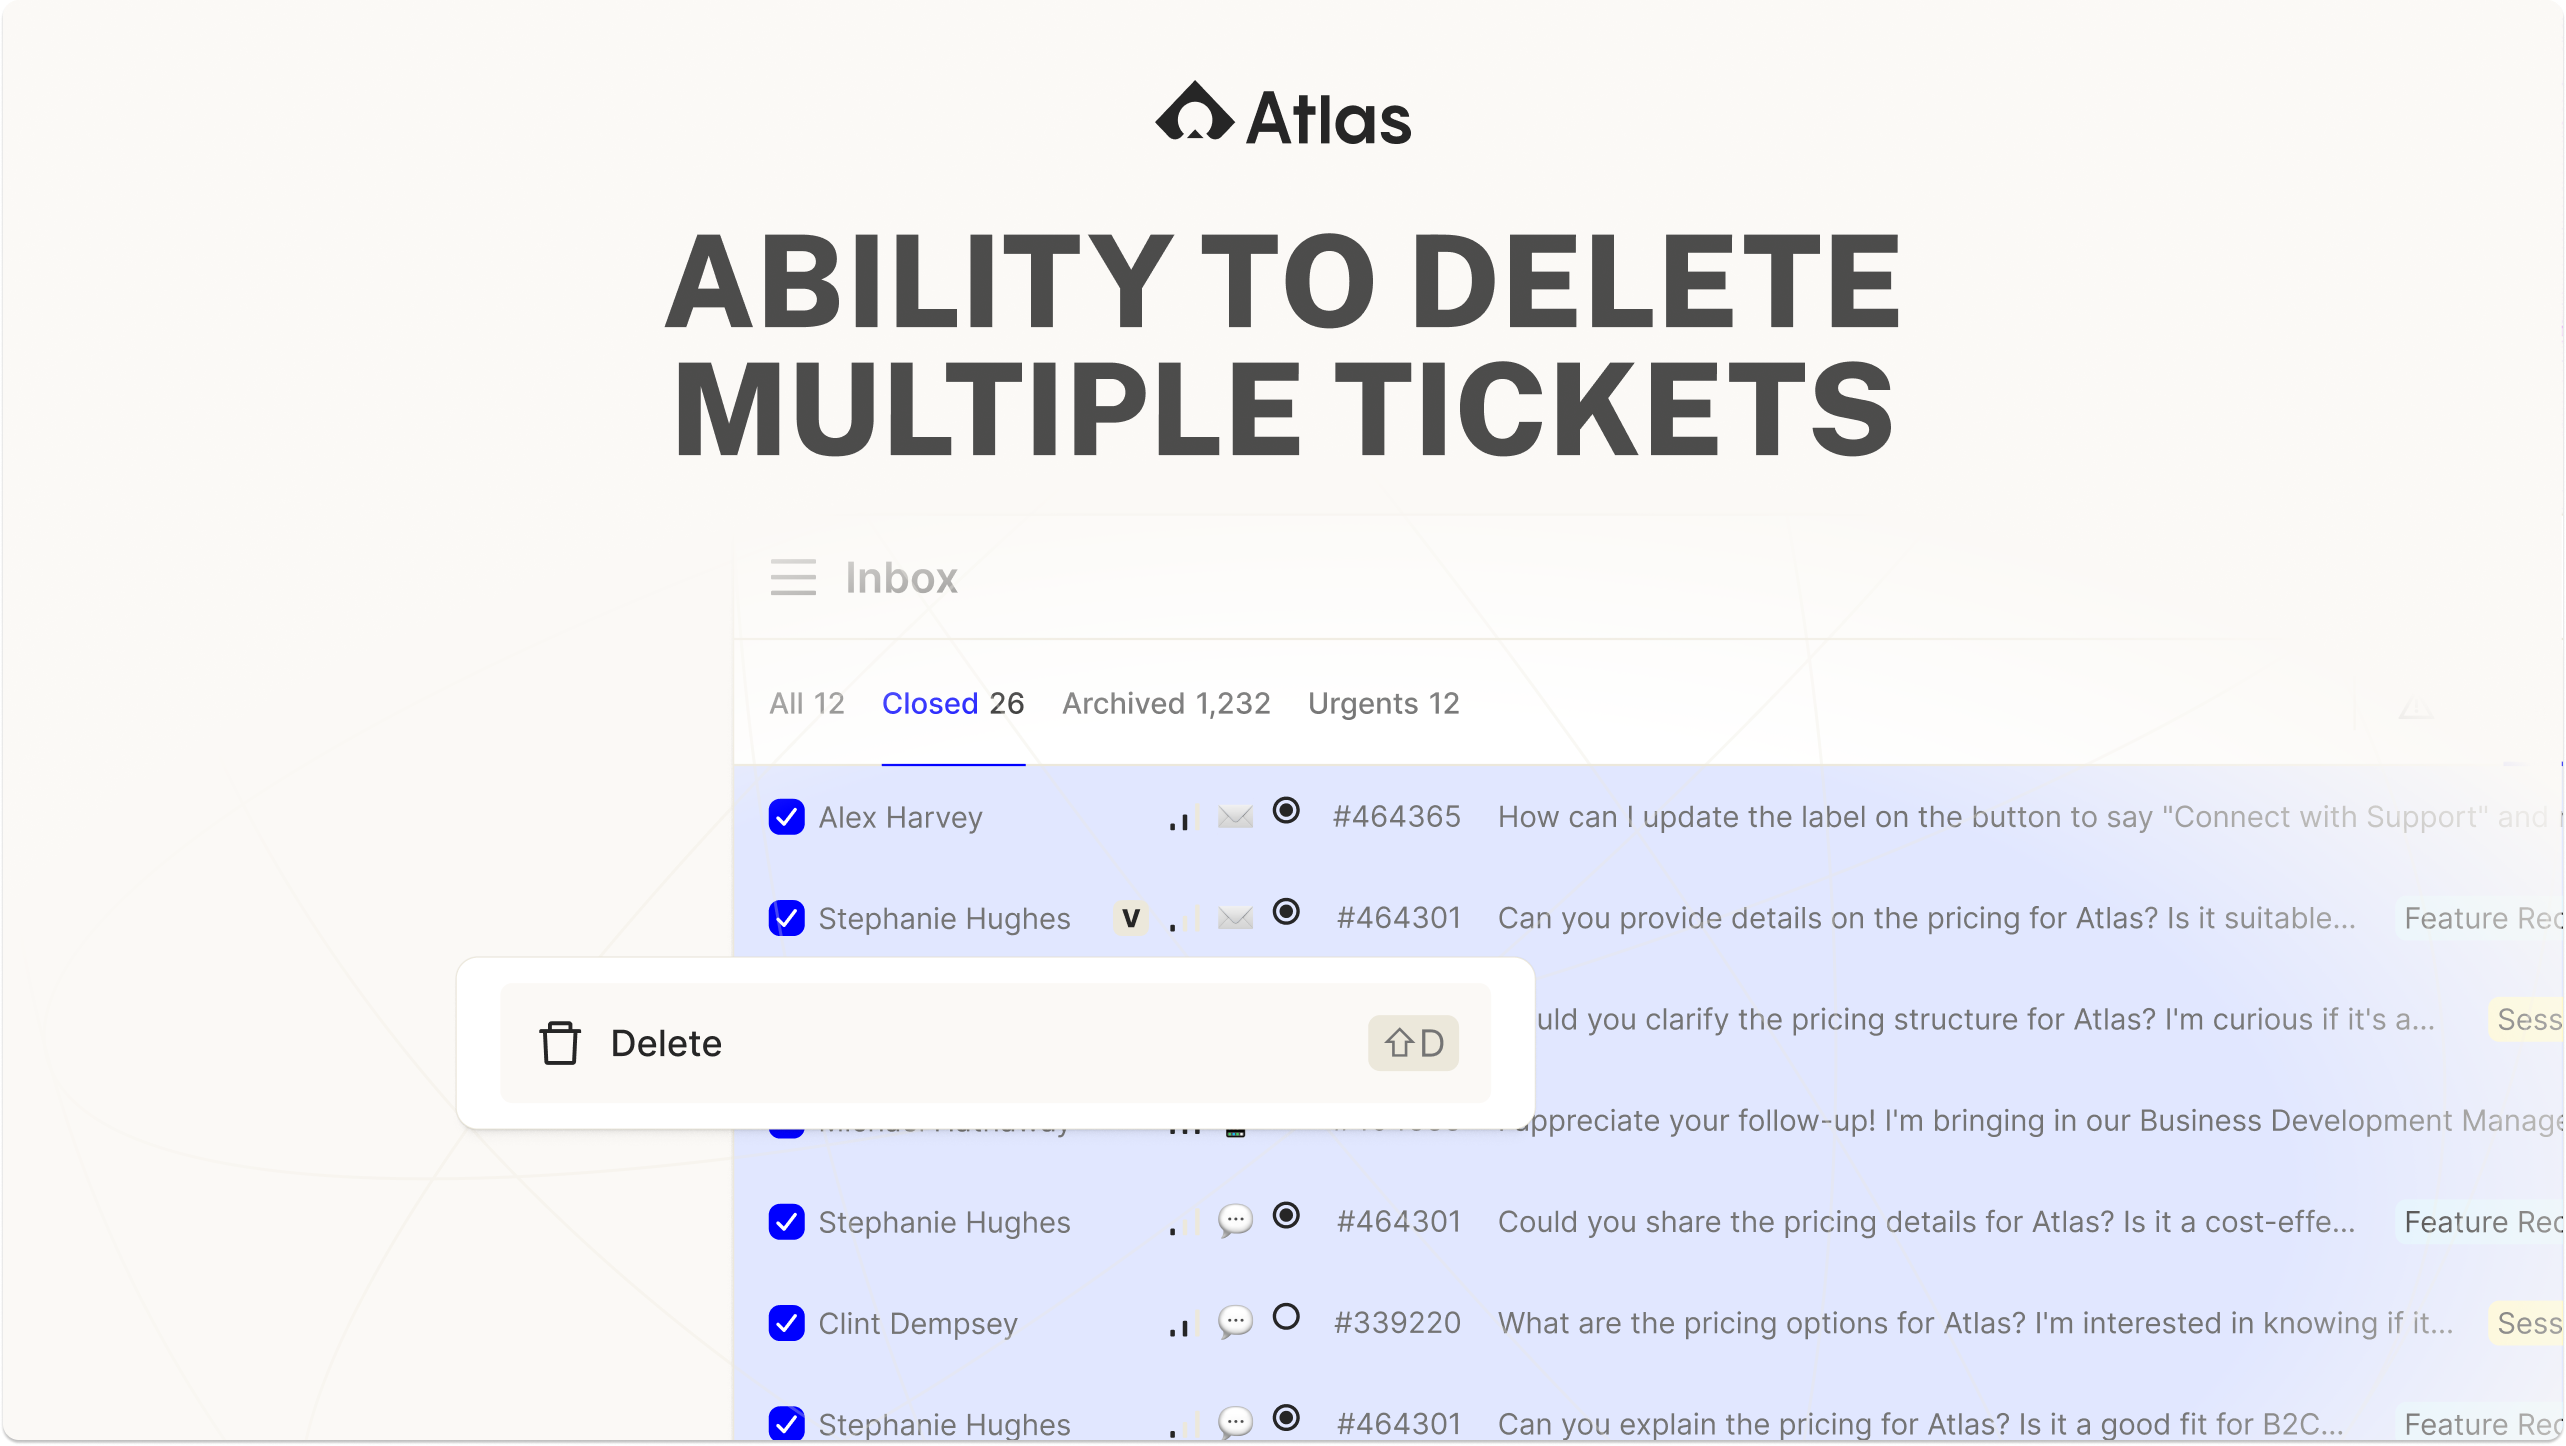The image size is (2566, 1446).
Task: Open 'Can you provide details on the pricing' ticket
Action: (1926, 918)
